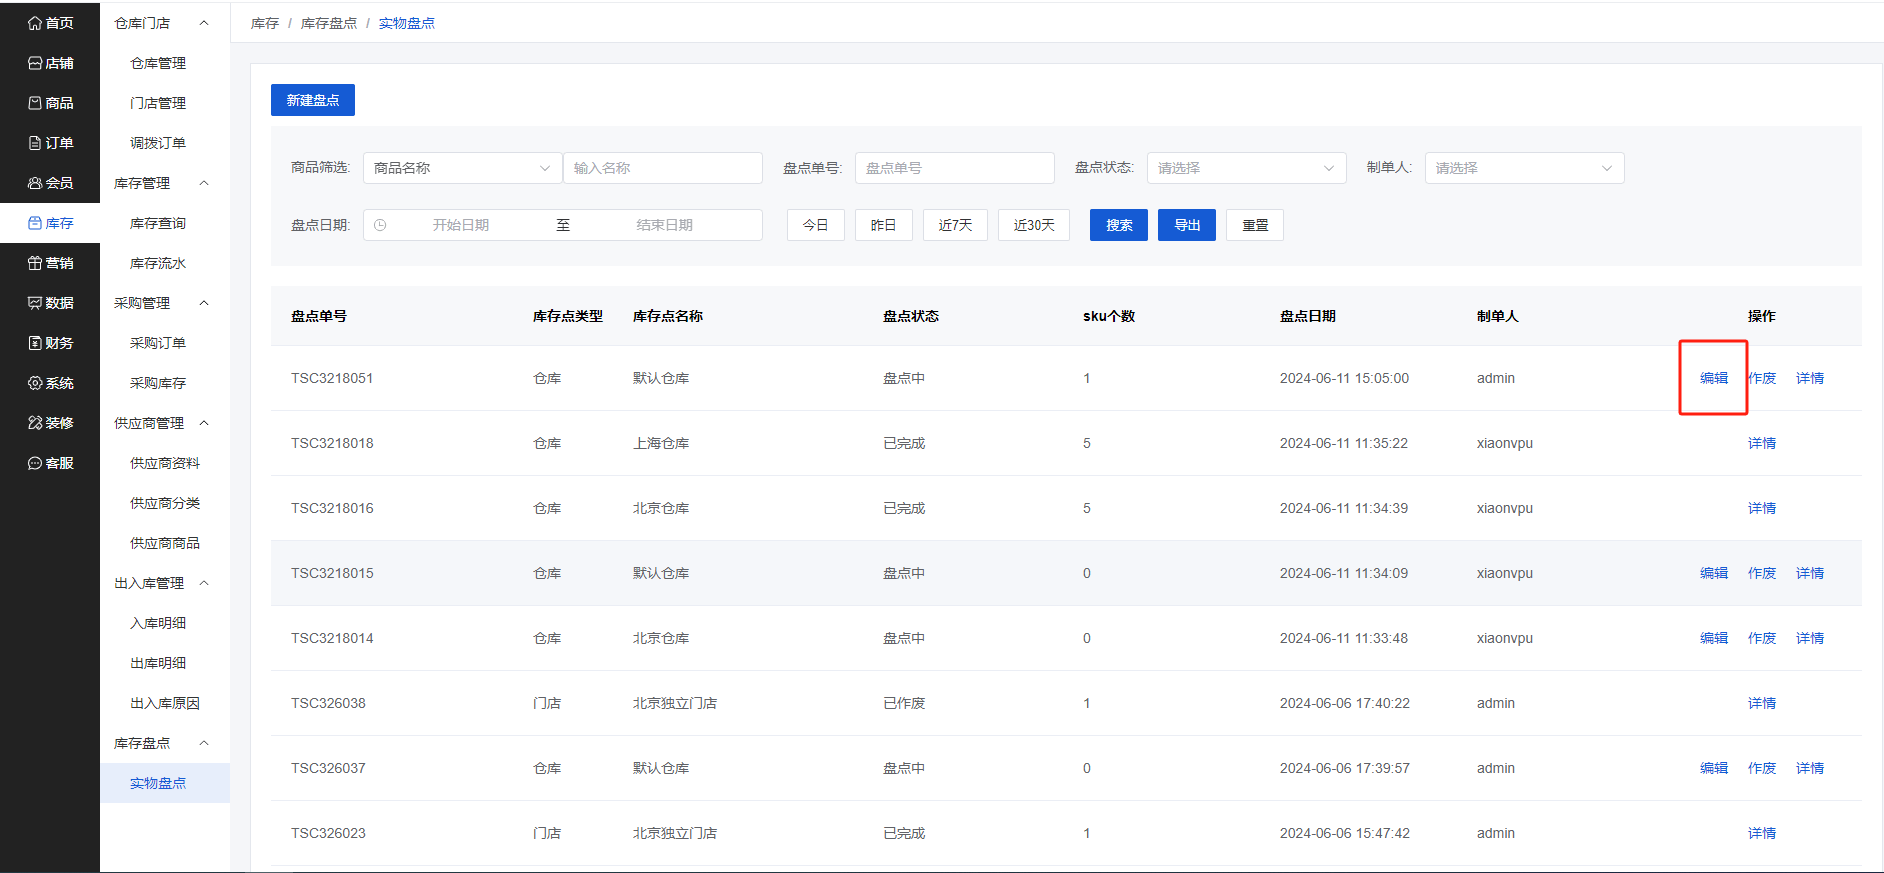
Task: Open 首页 in the left sidebar
Action: click(50, 23)
